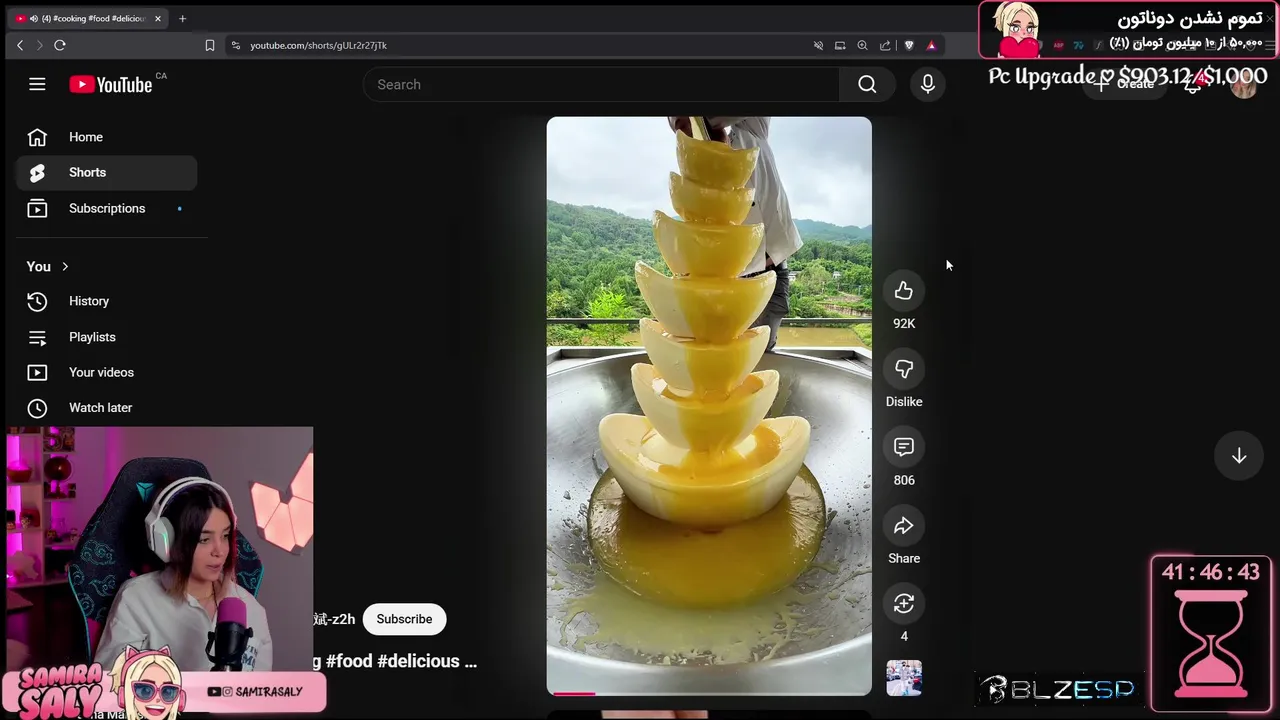This screenshot has height=720, width=1280.
Task: Expand the You section chevron
Action: tap(65, 266)
